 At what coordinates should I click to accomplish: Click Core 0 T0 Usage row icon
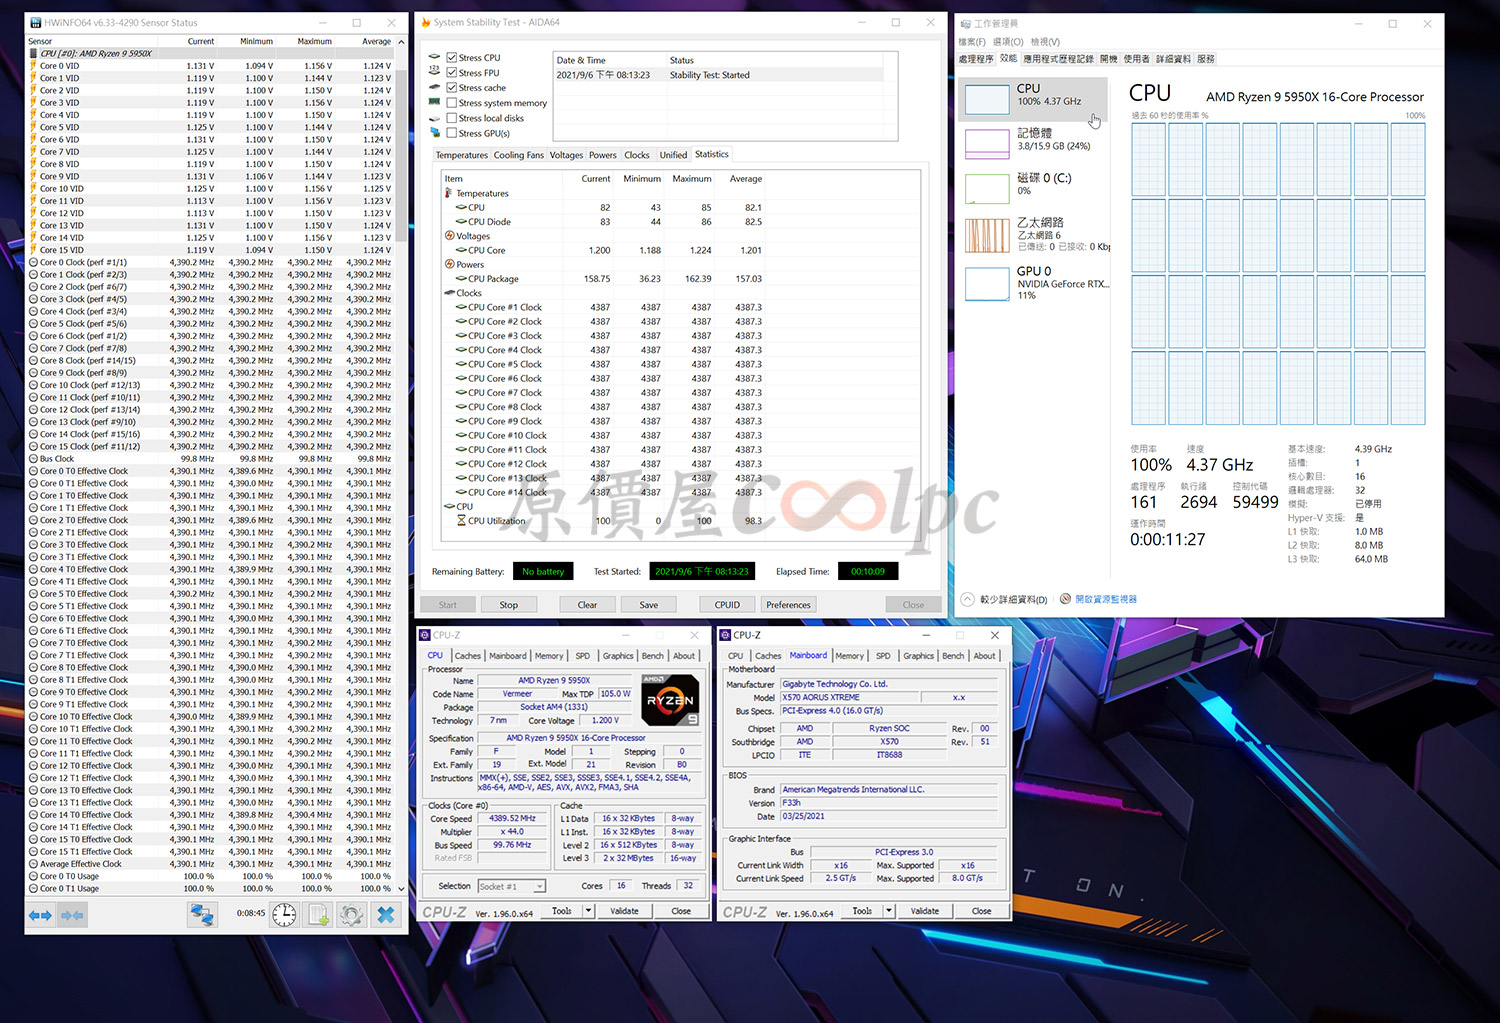click(x=33, y=876)
